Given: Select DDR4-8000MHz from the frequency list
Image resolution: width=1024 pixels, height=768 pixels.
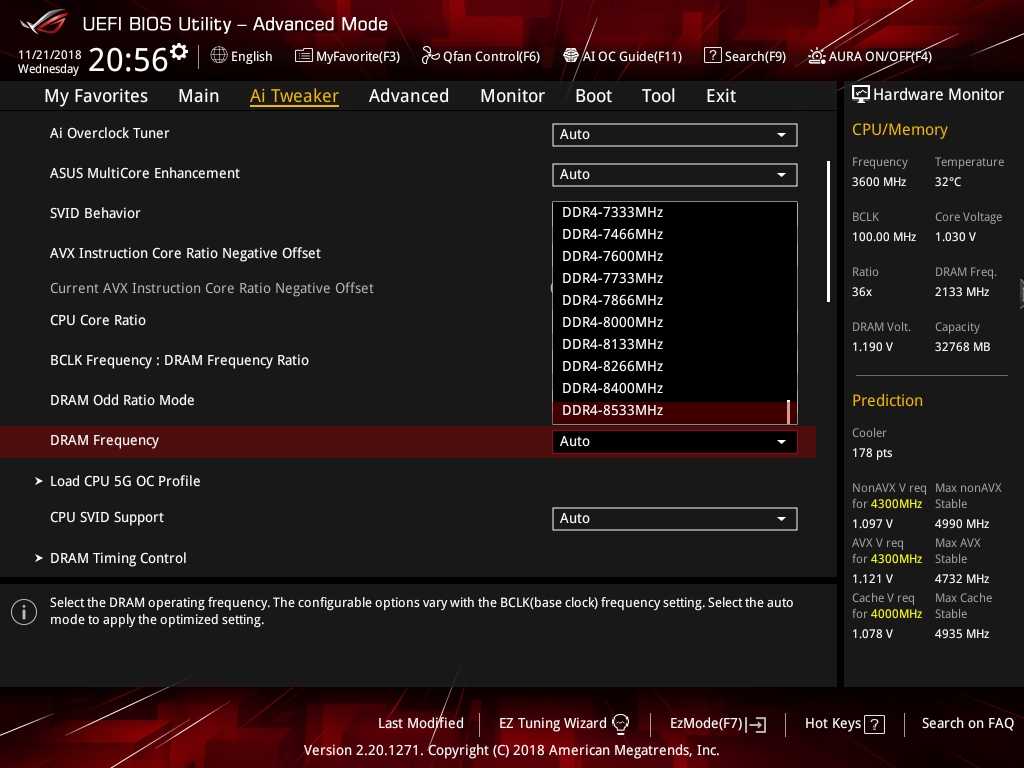Looking at the screenshot, I should (x=612, y=322).
